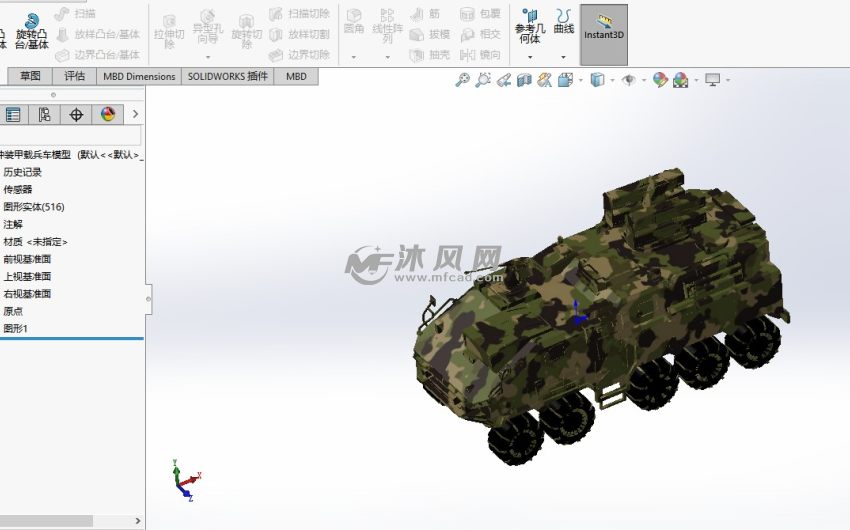Click the Zoom to Fit magnifier icon
The width and height of the screenshot is (850, 530).
462,80
